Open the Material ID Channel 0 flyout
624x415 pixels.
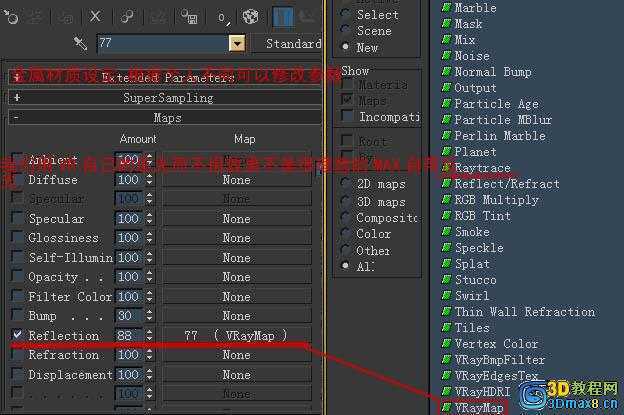click(x=223, y=18)
